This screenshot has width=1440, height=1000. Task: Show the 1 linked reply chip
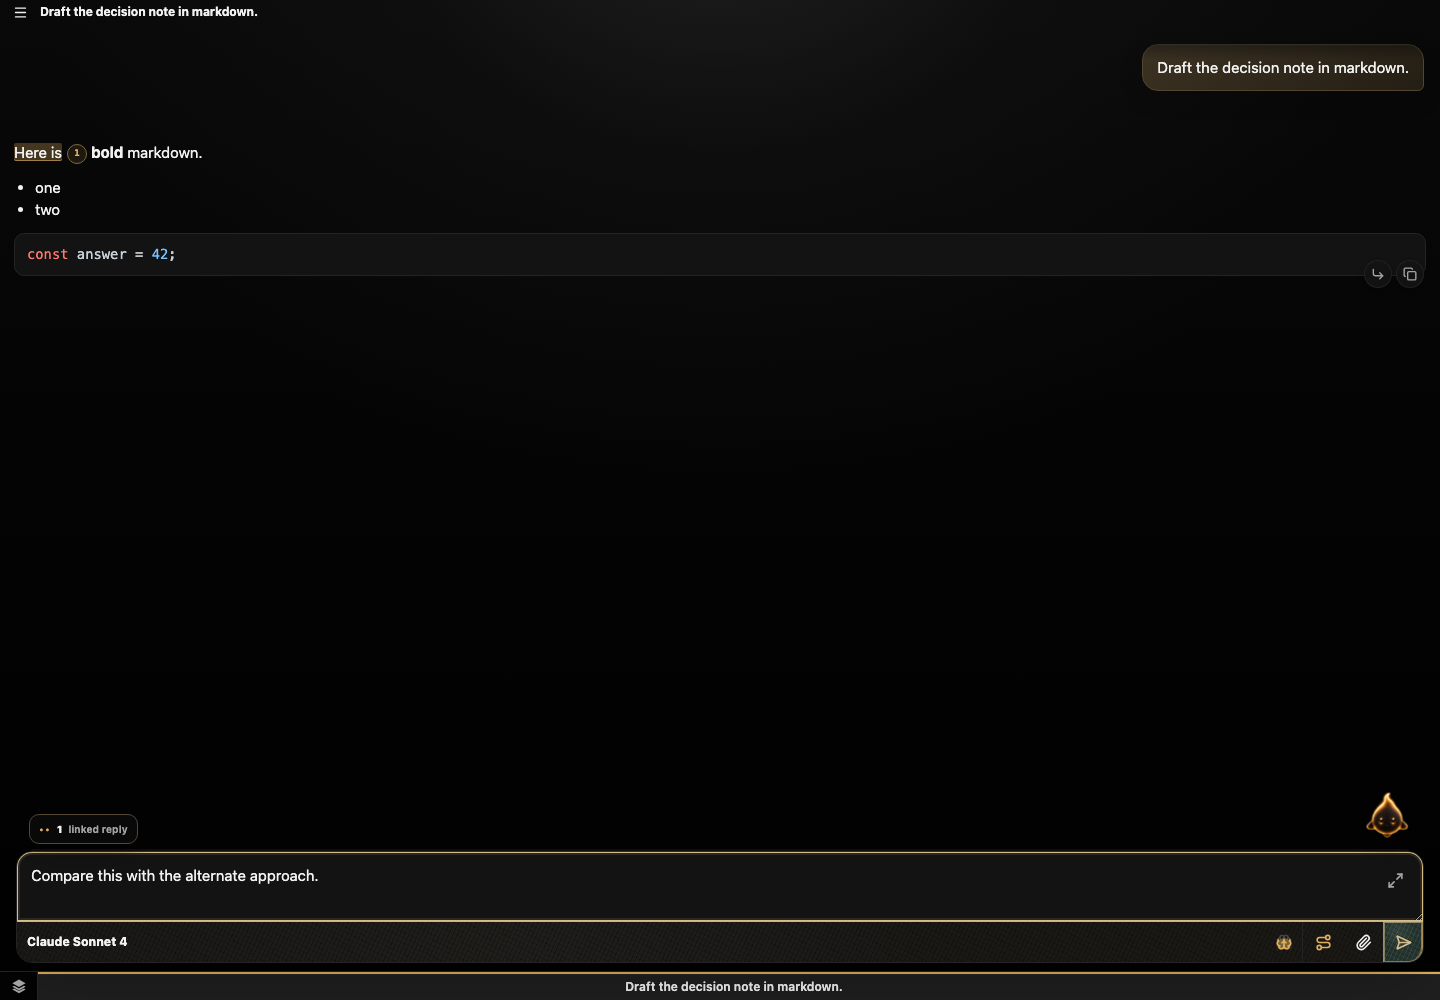[x=83, y=829]
